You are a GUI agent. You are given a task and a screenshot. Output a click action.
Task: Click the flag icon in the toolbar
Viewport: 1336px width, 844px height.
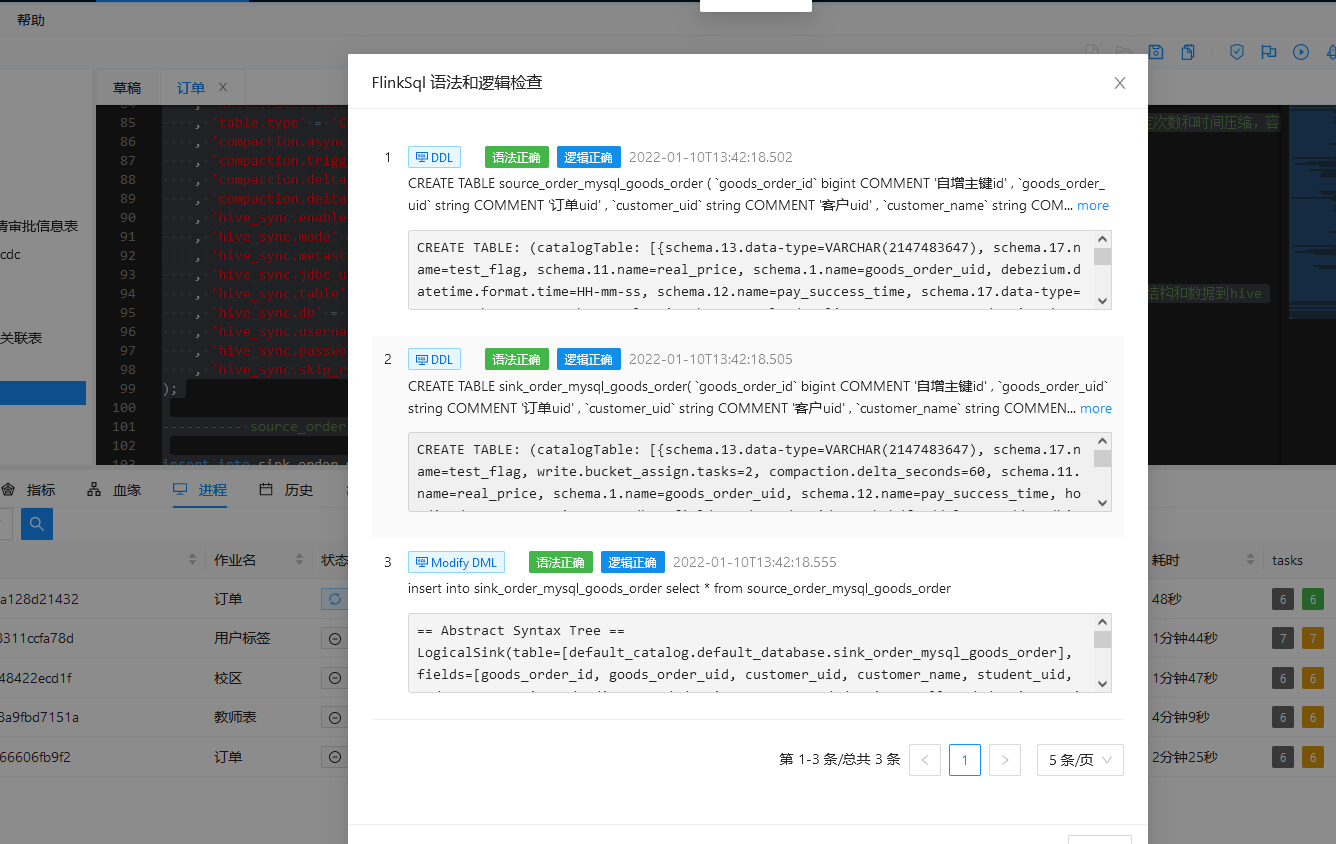(1269, 52)
